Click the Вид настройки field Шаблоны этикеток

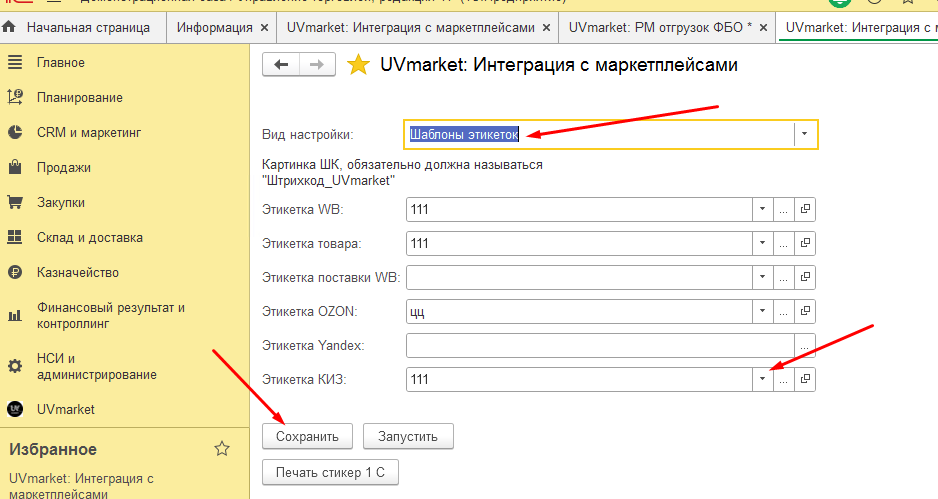(x=599, y=134)
